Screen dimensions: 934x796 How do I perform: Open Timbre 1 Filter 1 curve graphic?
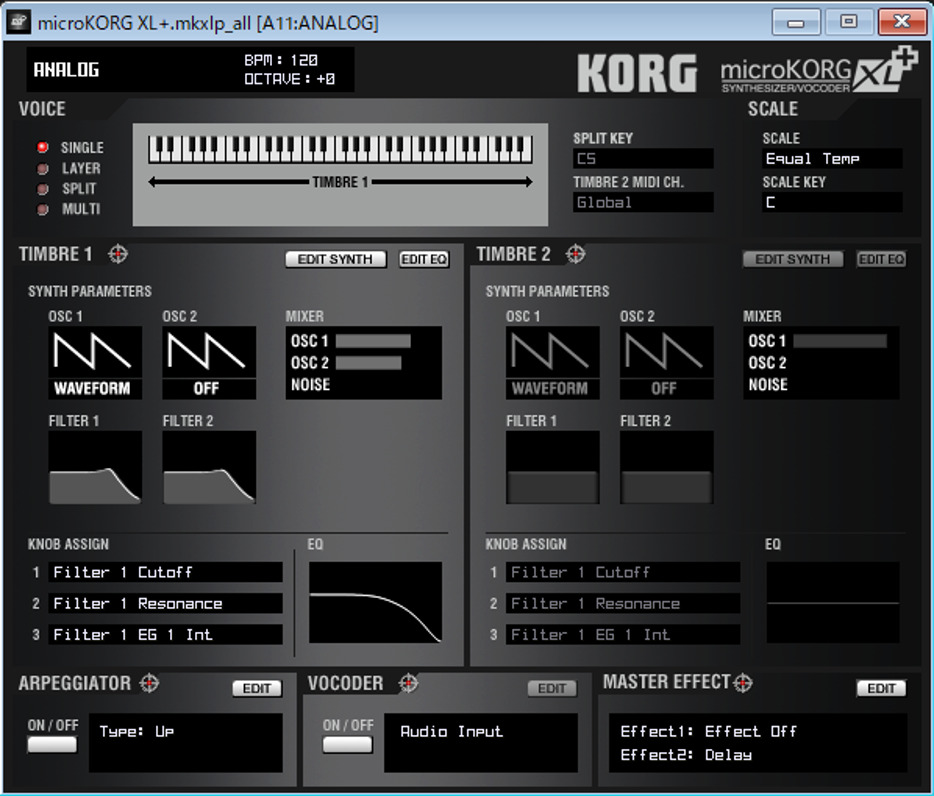click(x=95, y=468)
